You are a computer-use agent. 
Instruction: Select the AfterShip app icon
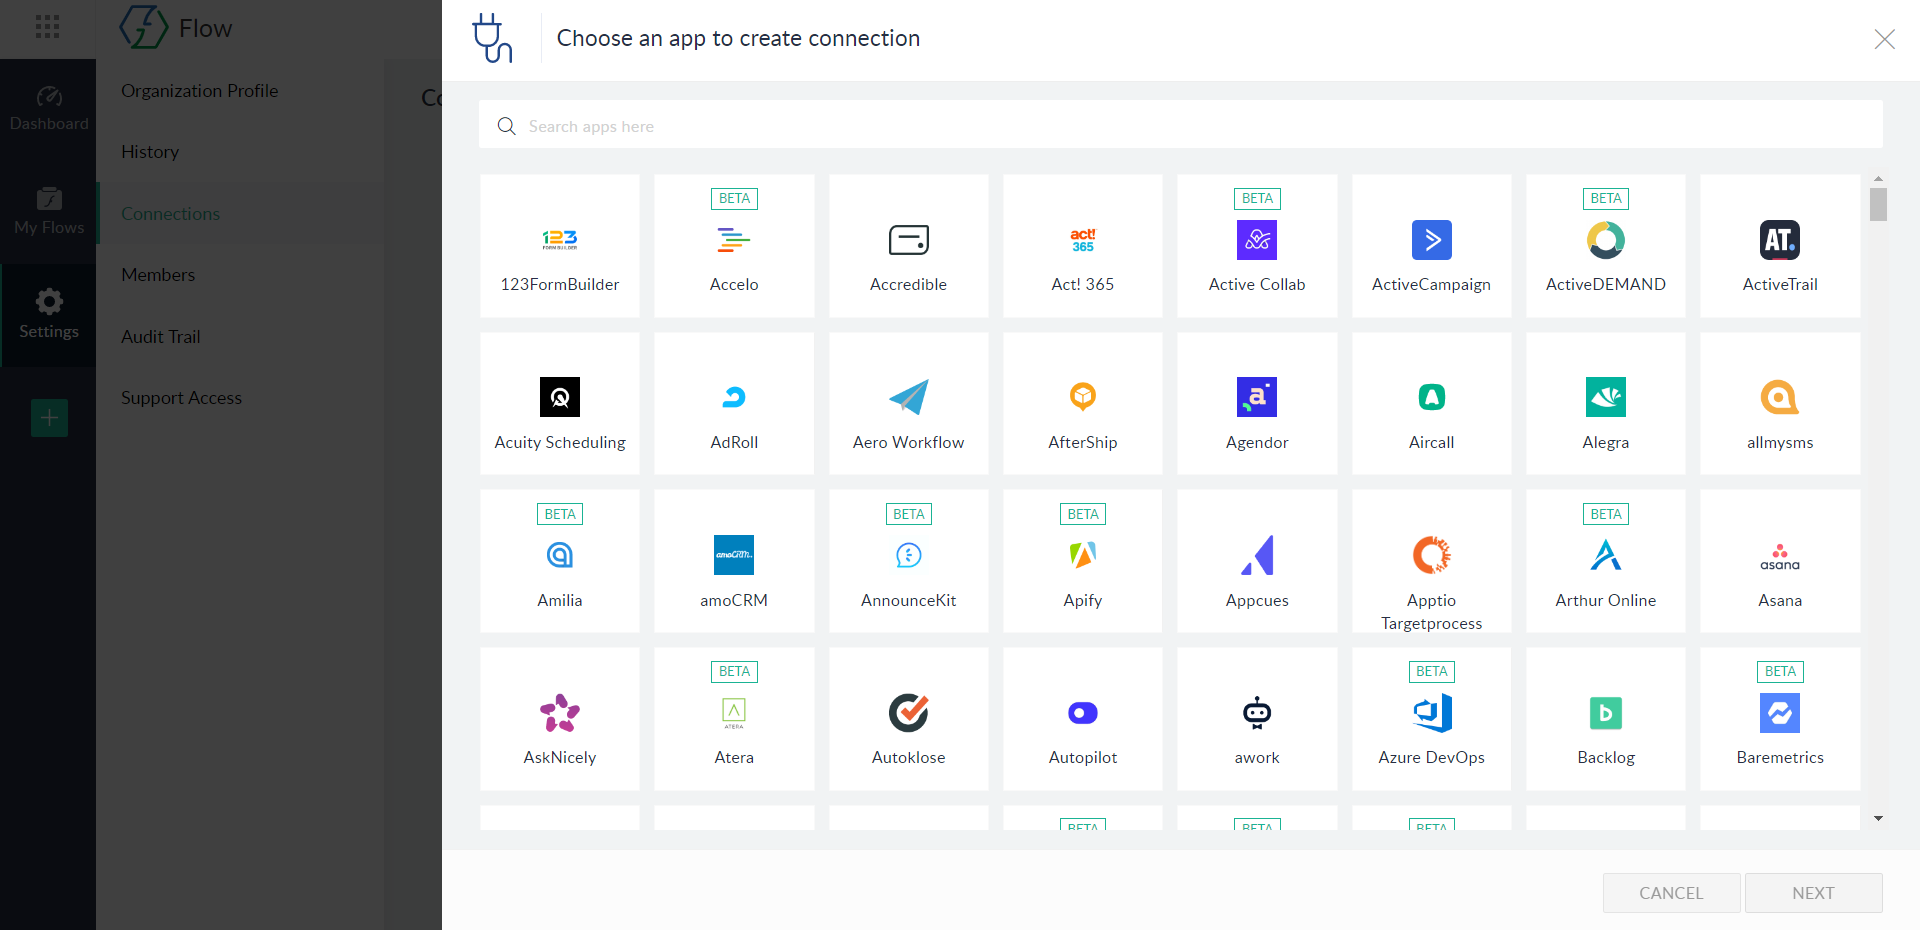point(1083,397)
